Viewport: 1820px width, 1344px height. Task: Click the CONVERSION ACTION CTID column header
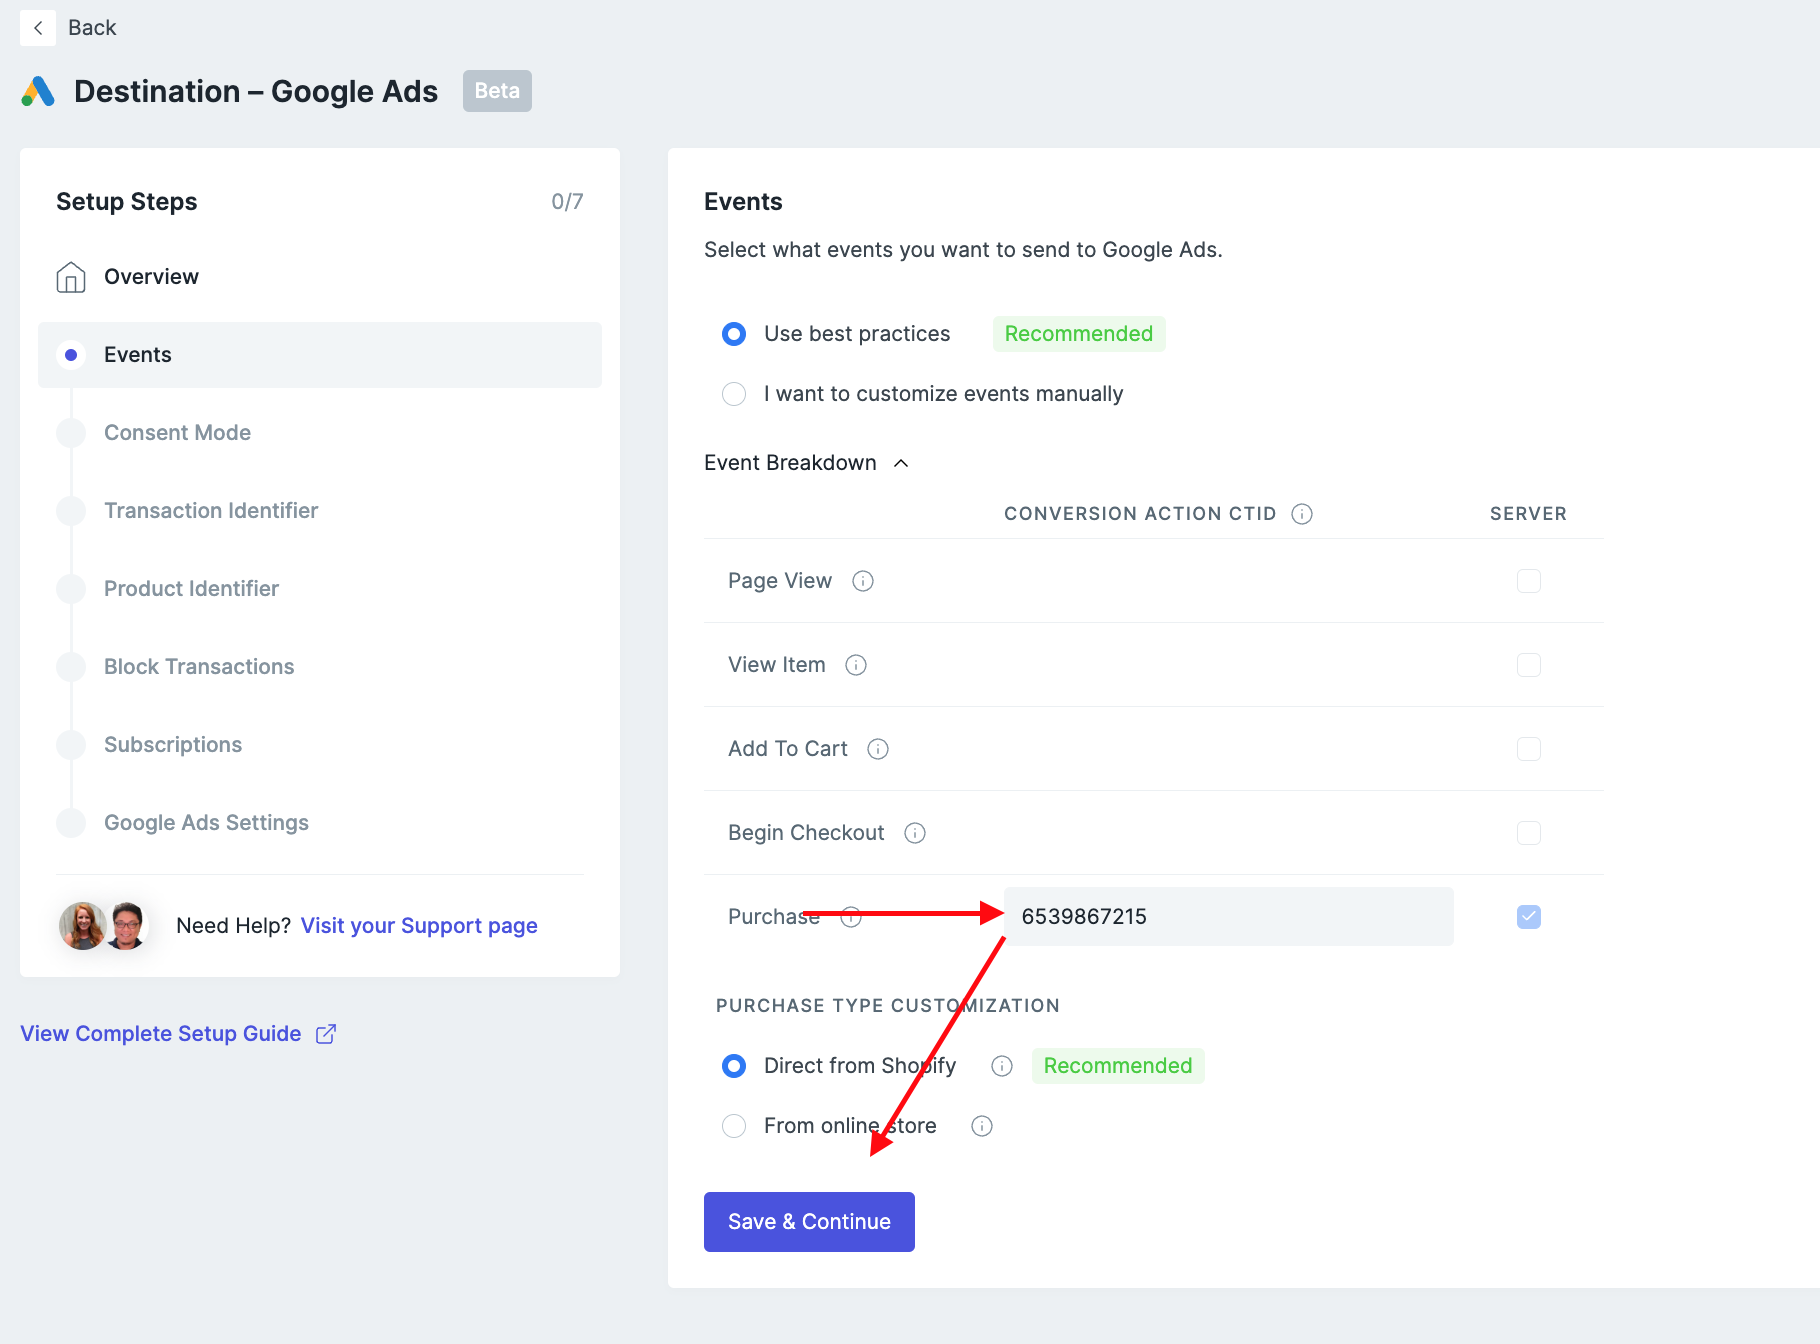[1140, 514]
